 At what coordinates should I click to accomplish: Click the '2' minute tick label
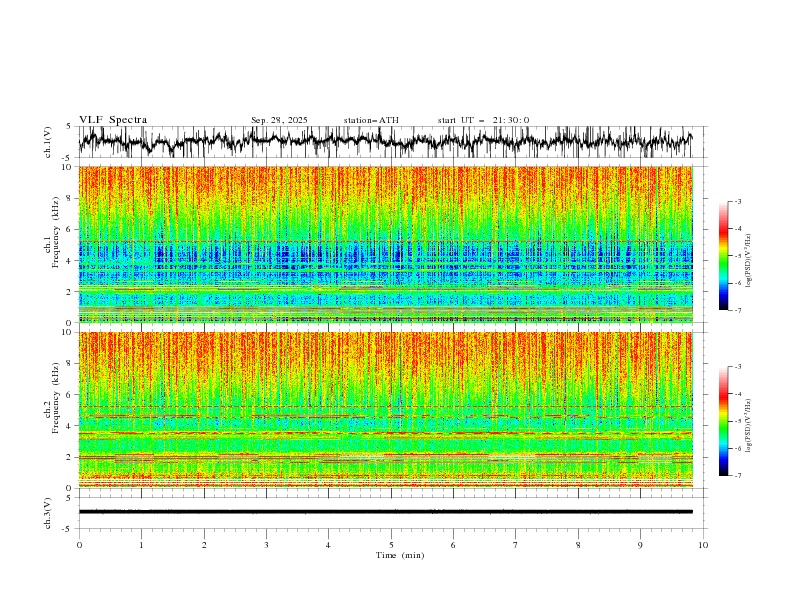204,545
